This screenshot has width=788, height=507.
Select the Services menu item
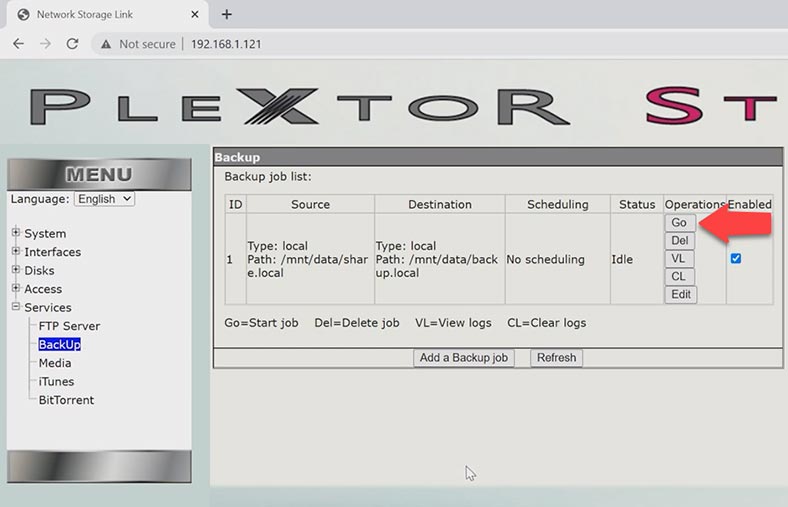(x=48, y=308)
